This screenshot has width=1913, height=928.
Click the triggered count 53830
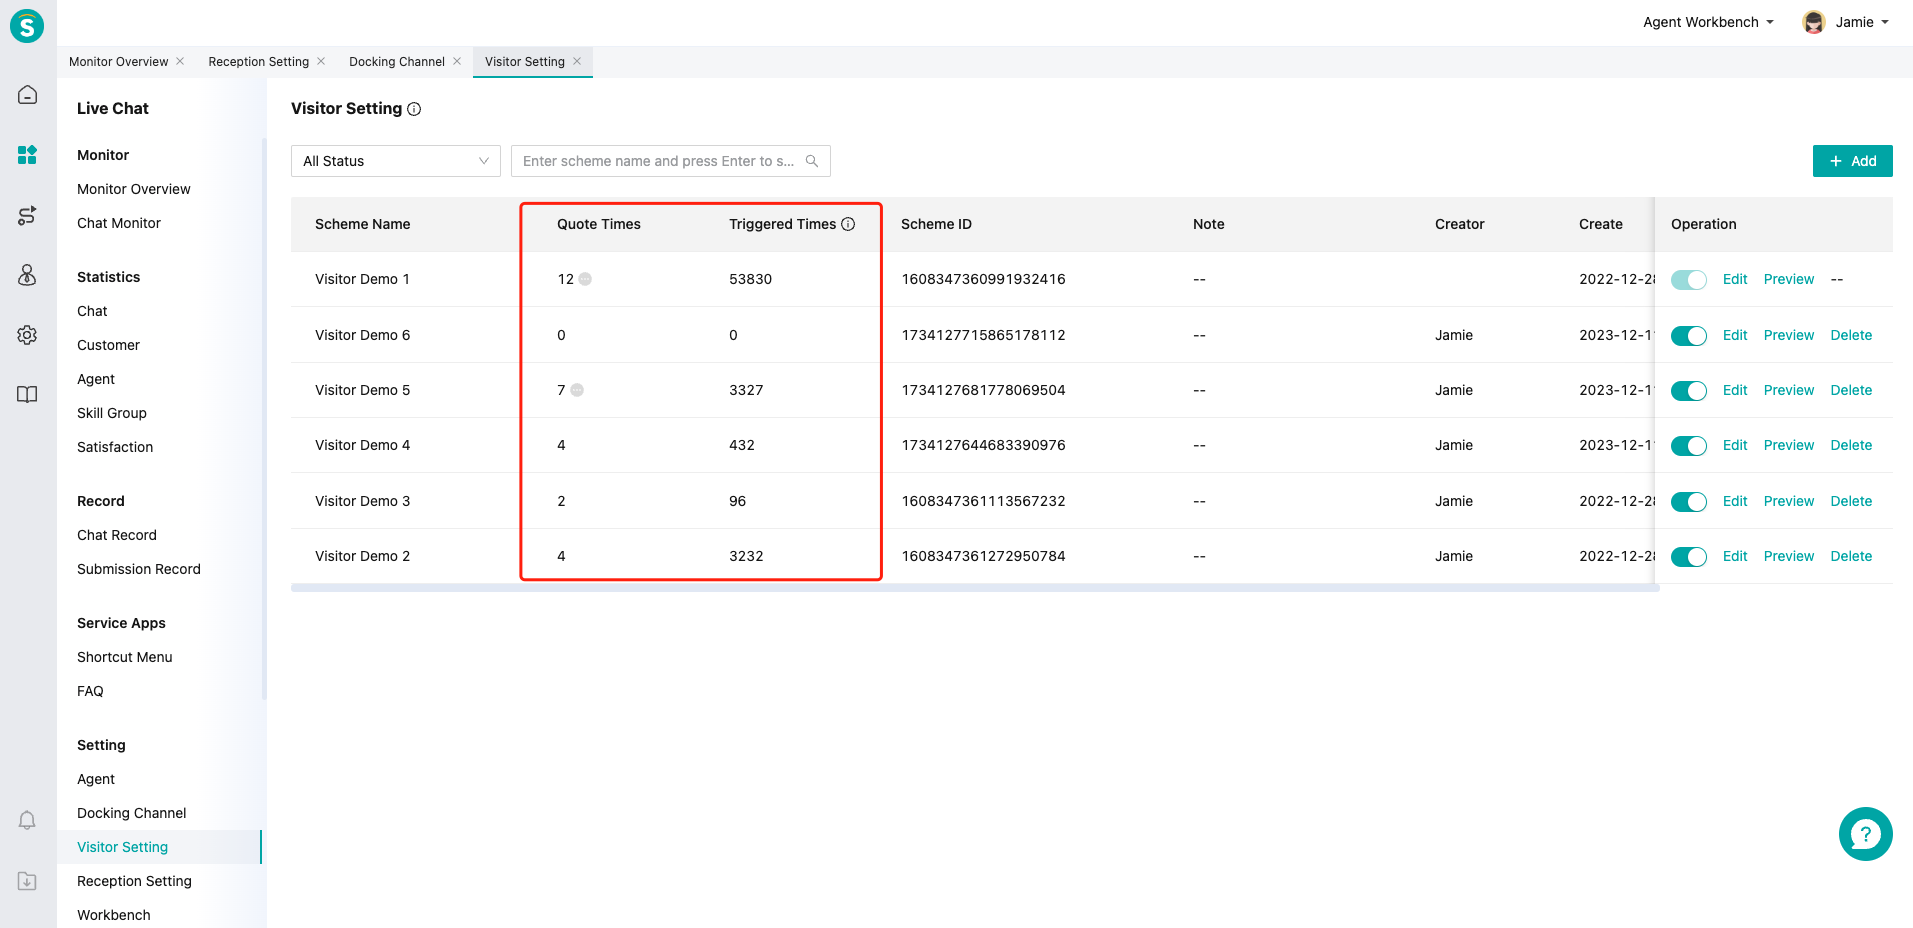[x=750, y=279]
